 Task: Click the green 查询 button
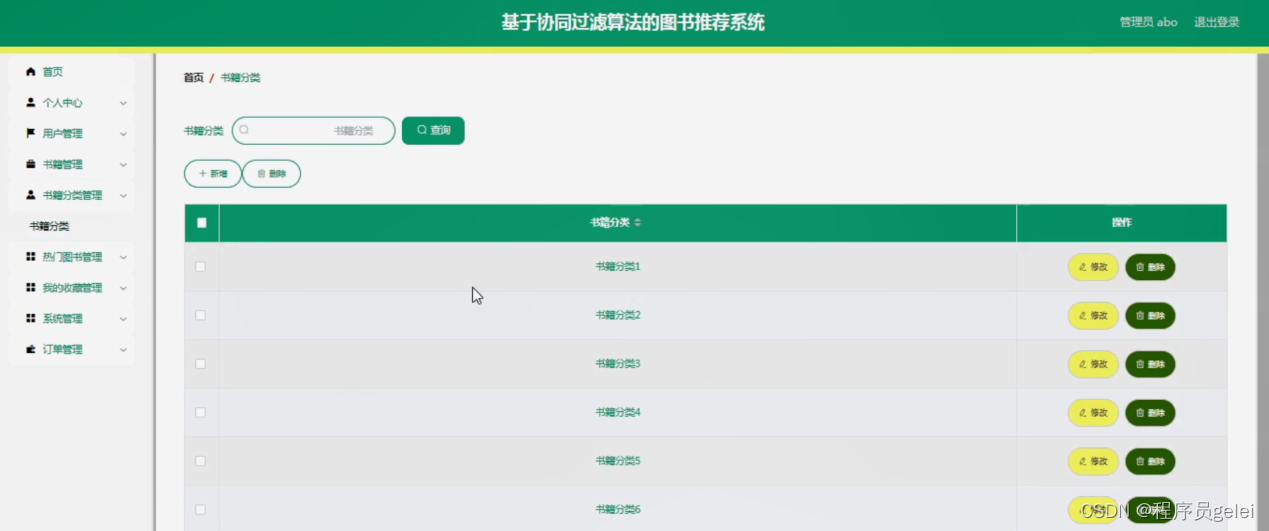point(433,131)
